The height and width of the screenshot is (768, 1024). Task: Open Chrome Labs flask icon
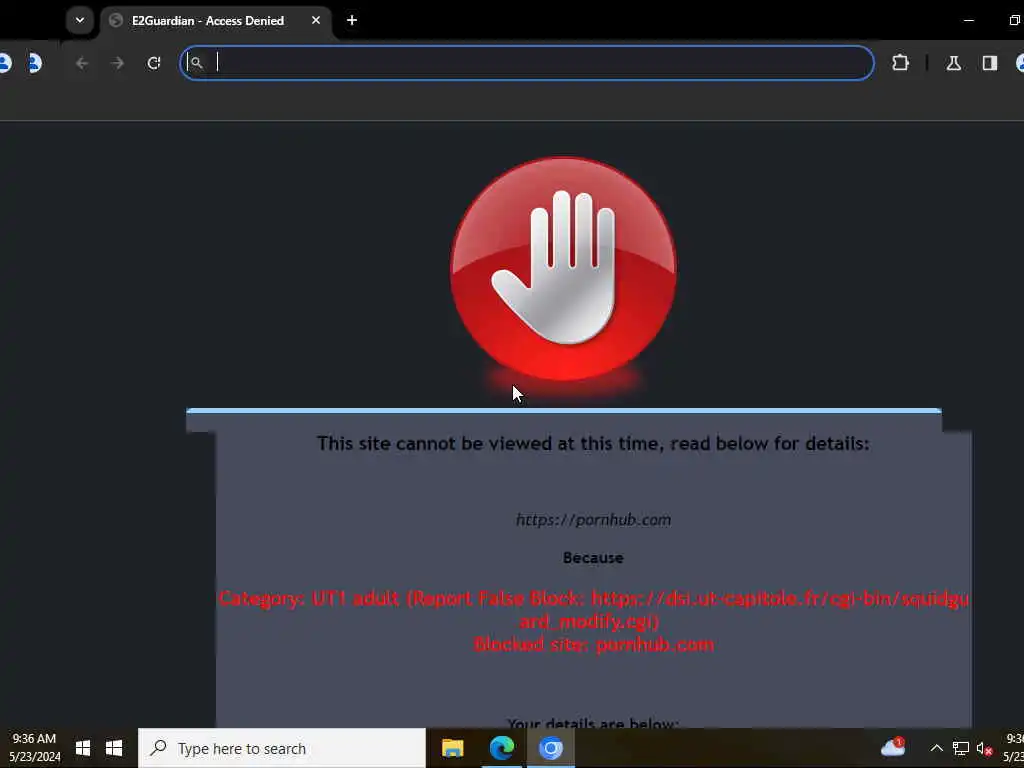coord(953,63)
